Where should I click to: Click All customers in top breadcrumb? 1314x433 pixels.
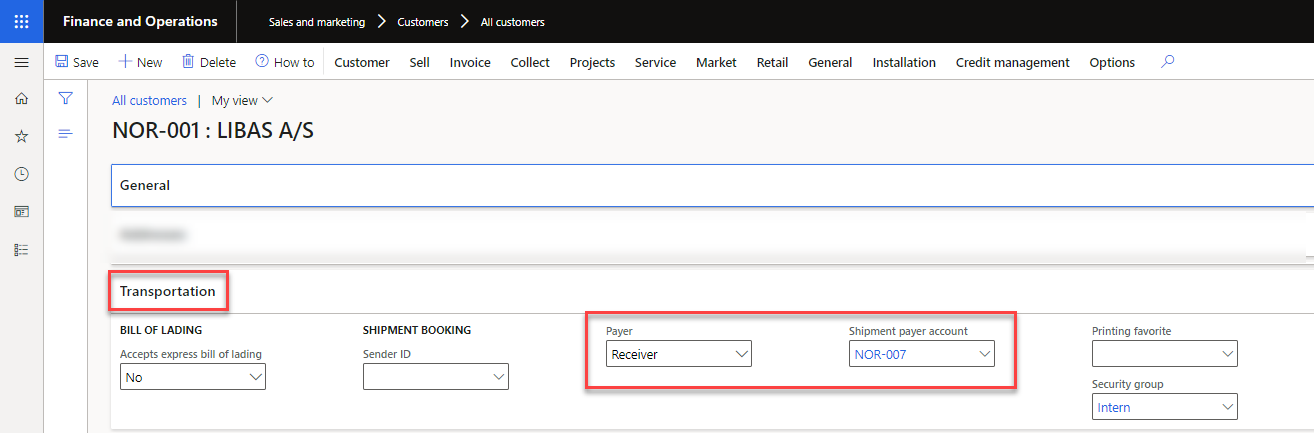coord(513,21)
